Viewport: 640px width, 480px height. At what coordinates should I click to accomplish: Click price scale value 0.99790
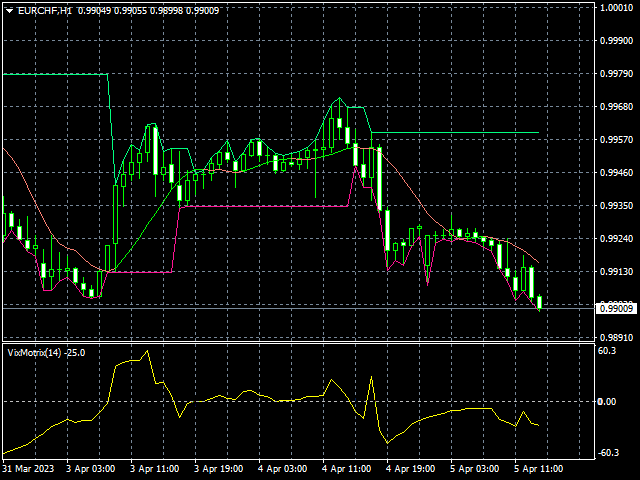pyautogui.click(x=616, y=74)
